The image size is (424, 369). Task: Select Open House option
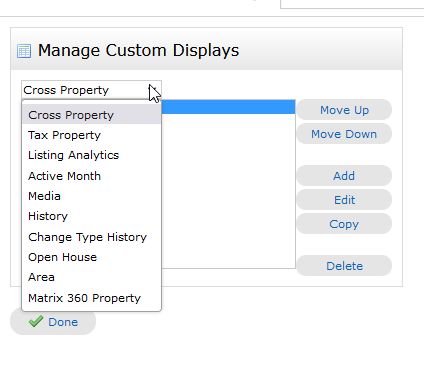click(91, 257)
